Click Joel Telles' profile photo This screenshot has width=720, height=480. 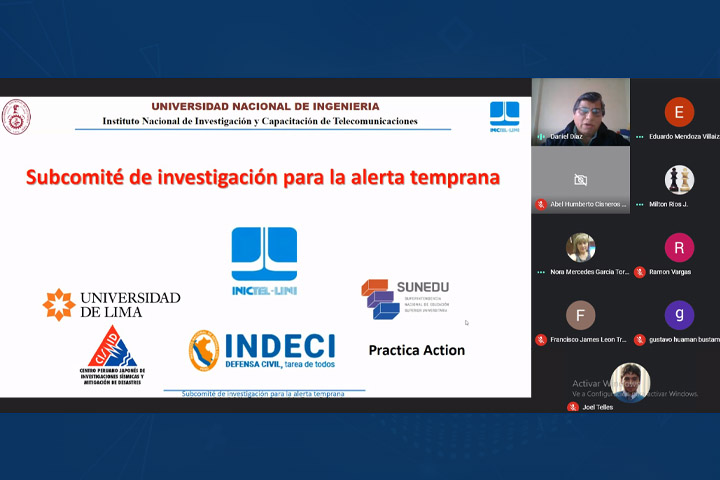coord(630,382)
